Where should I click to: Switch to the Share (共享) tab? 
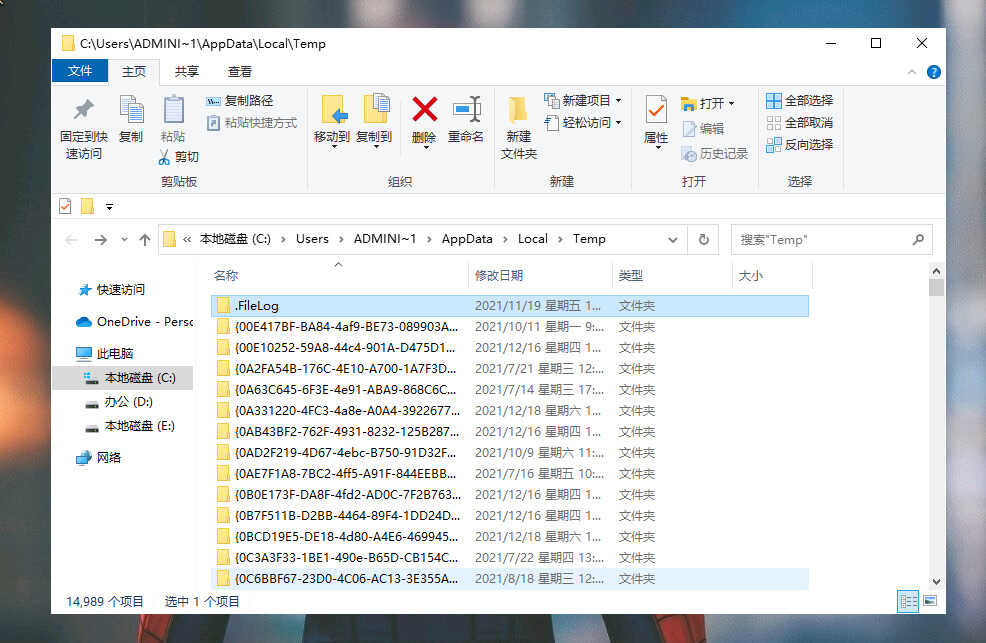click(x=186, y=72)
